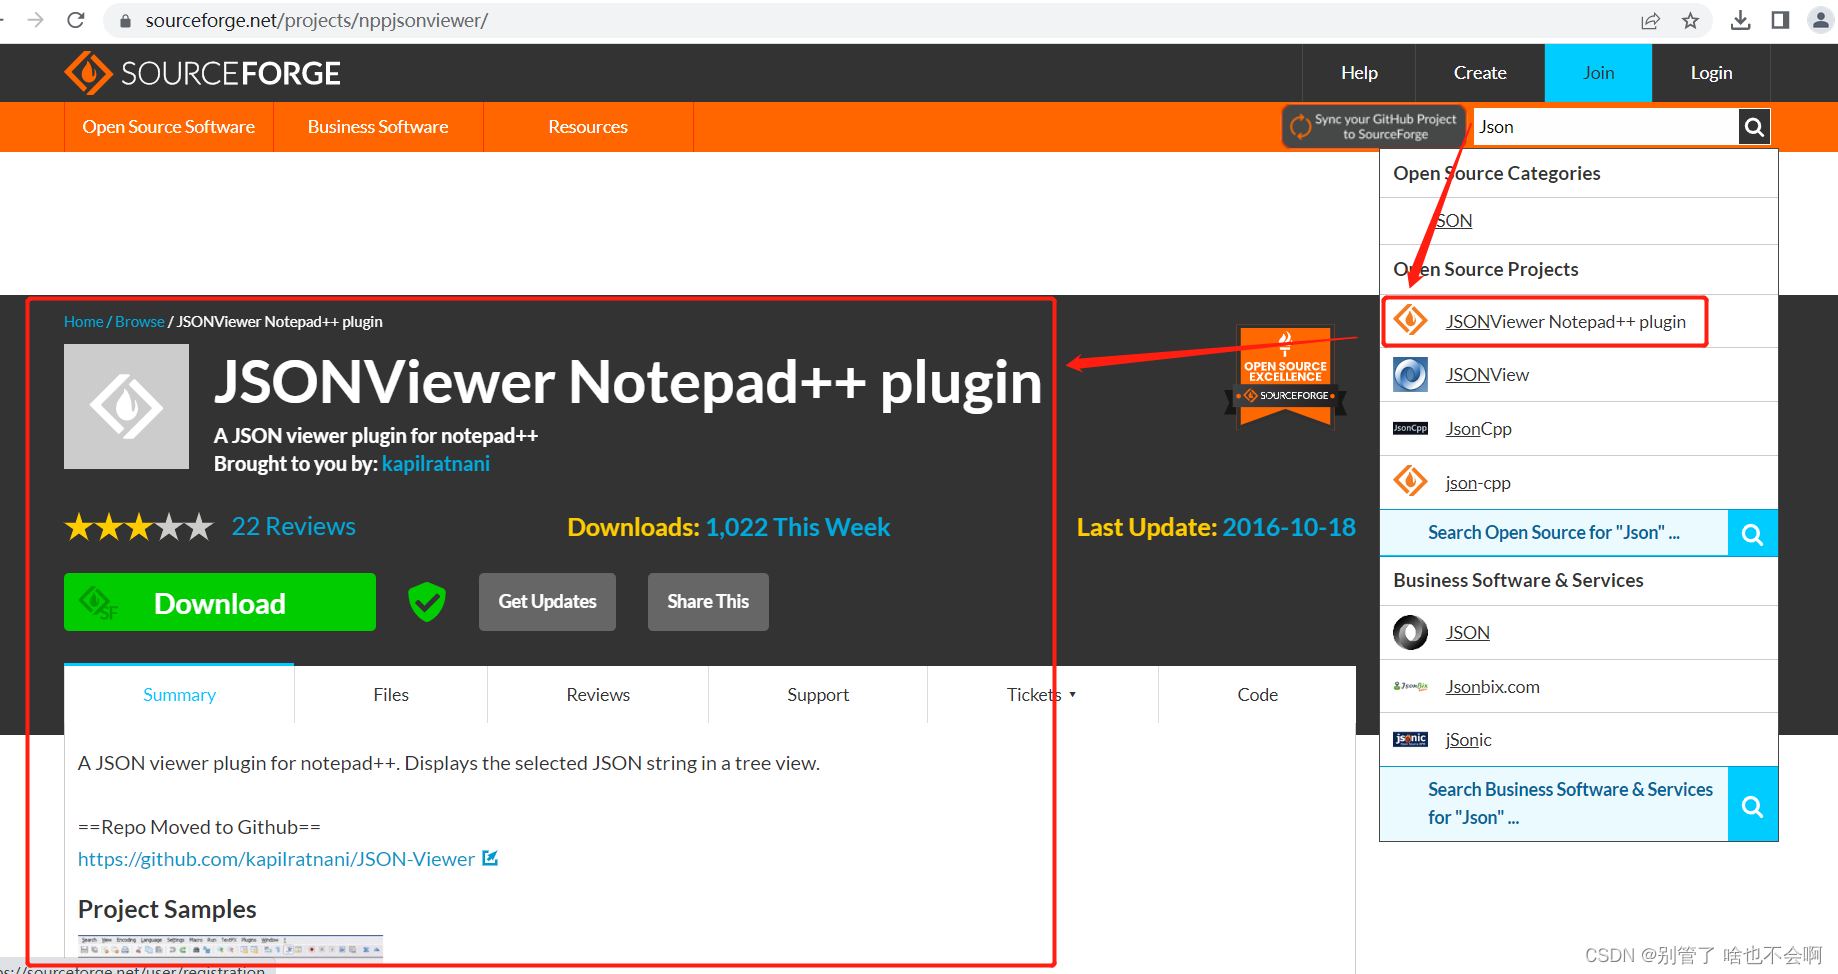Viewport: 1838px width, 974px height.
Task: Click the green Download button
Action: (x=219, y=602)
